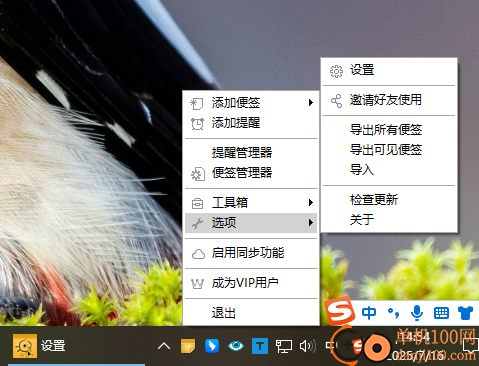This screenshot has height=366, width=479.
Task: Expand the 选项 submenu arrow
Action: [x=311, y=223]
